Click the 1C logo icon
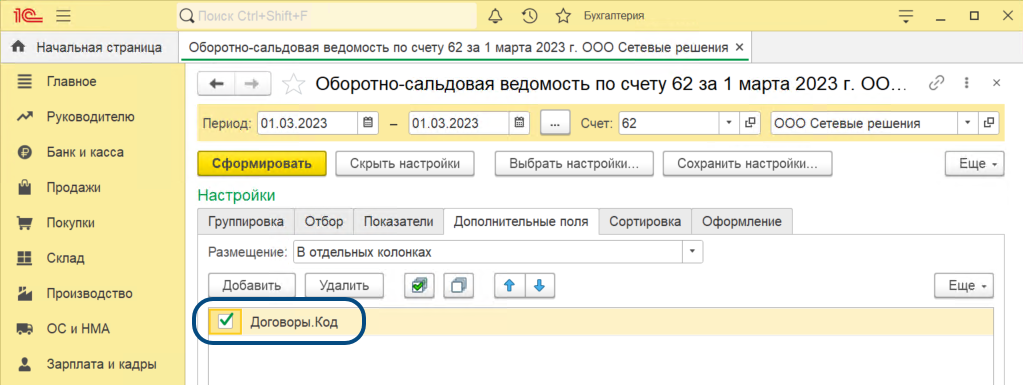This screenshot has height=385, width=1023. tap(29, 16)
